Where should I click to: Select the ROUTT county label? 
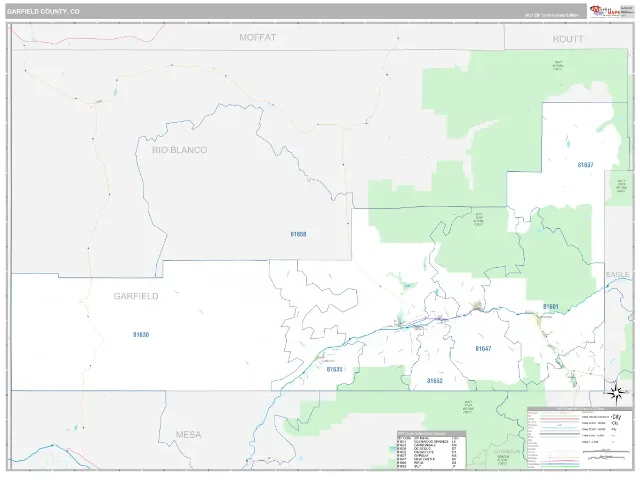click(568, 39)
